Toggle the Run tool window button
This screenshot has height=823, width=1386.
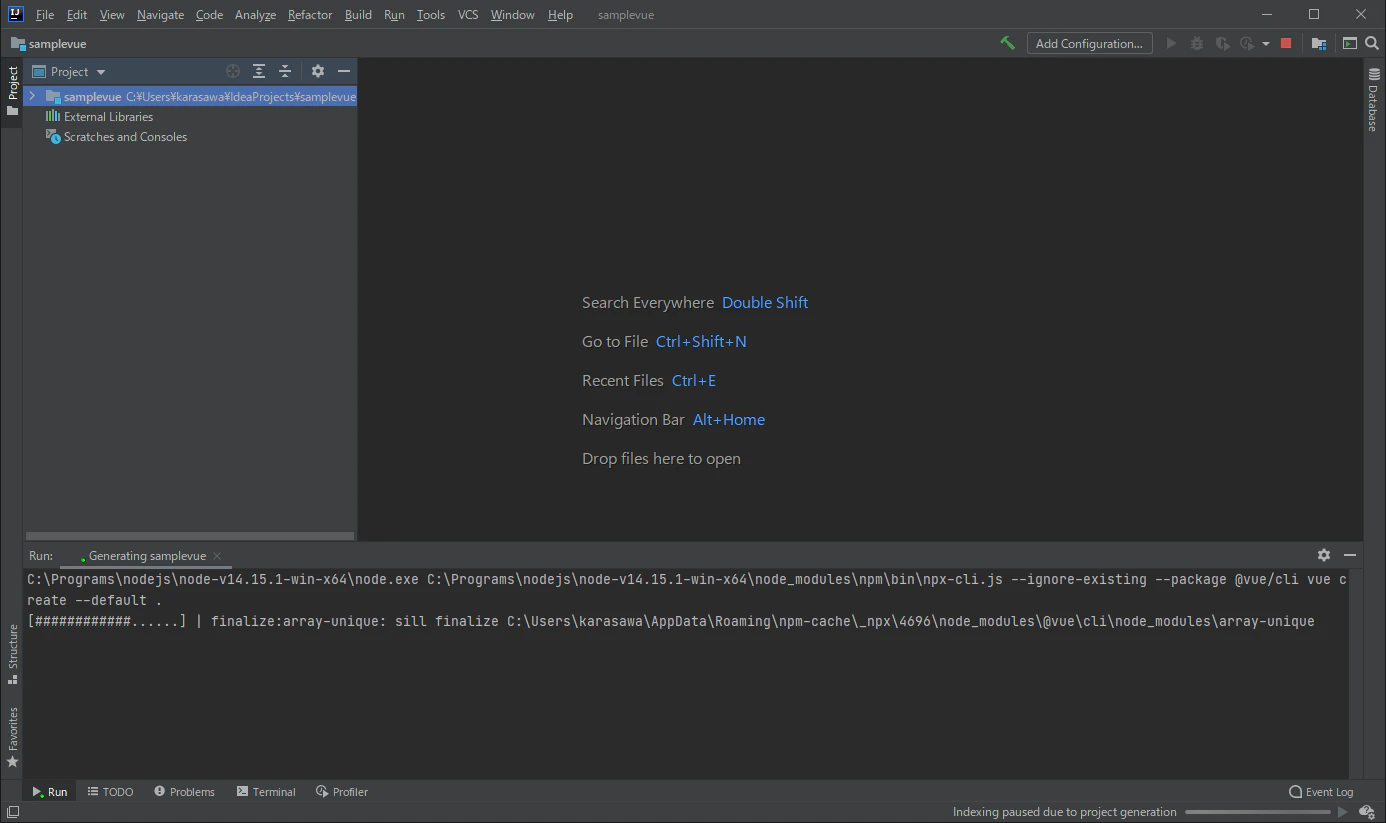[x=50, y=791]
